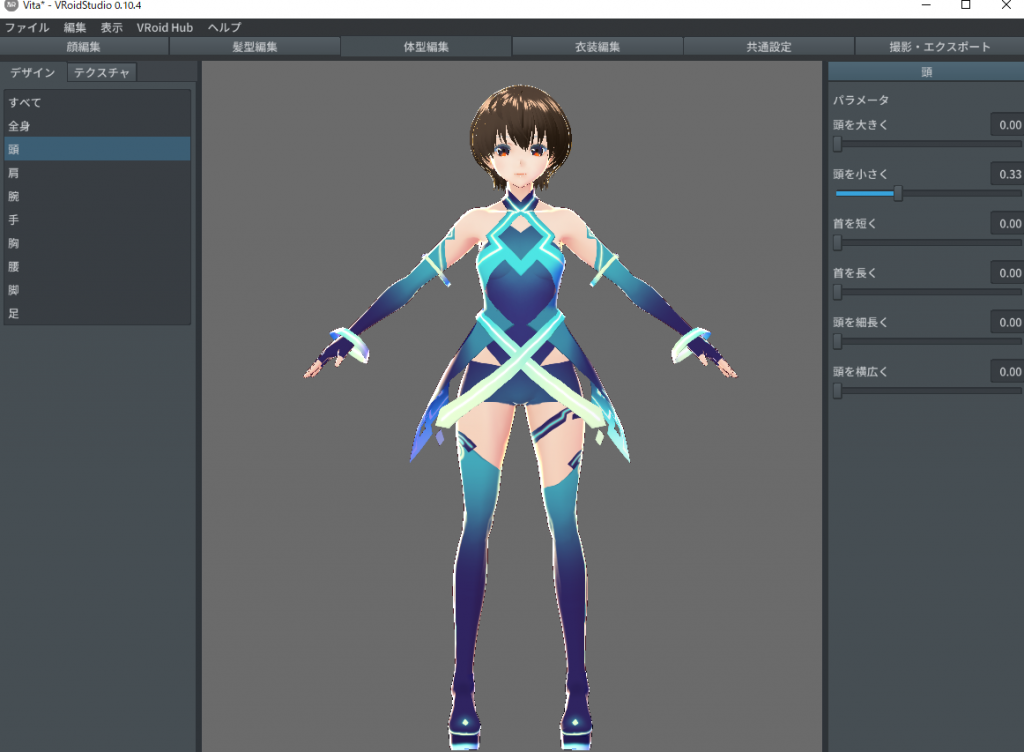Click the 首を長く value field

coord(1007,273)
